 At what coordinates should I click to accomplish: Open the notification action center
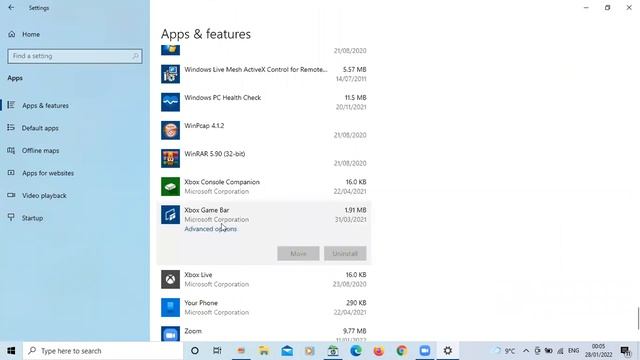click(x=625, y=351)
